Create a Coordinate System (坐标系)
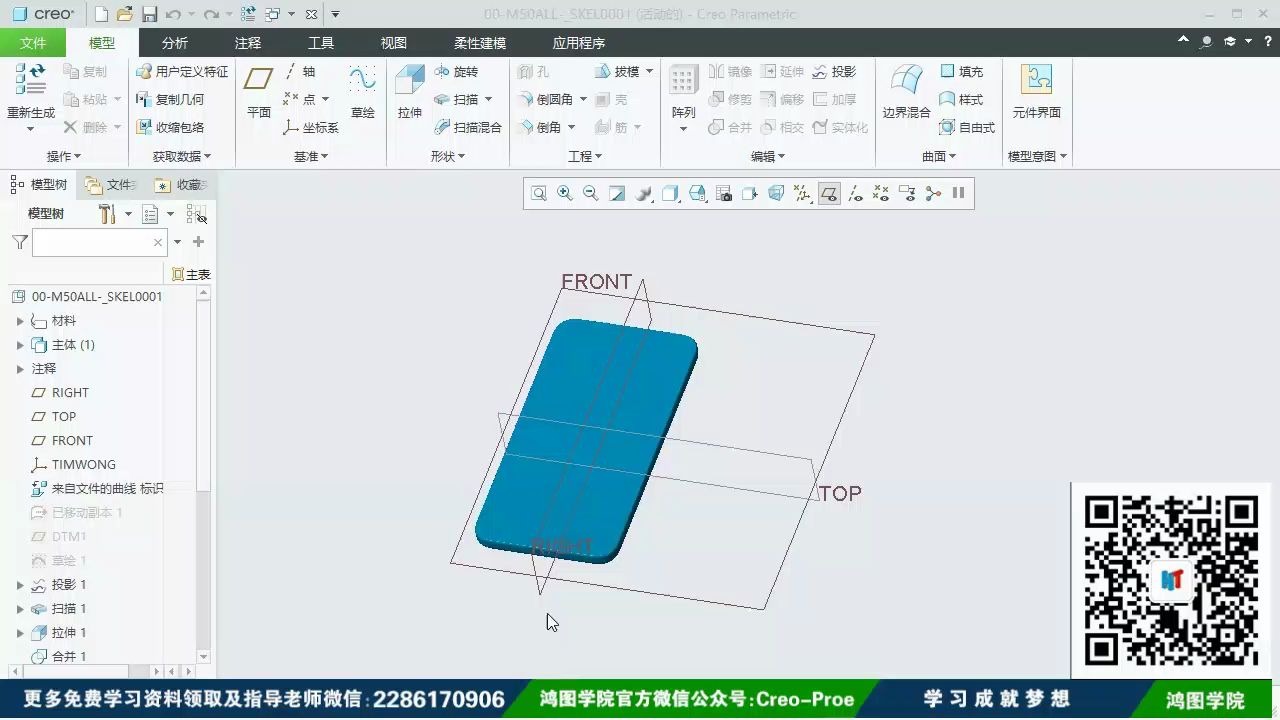This screenshot has width=1280, height=720. click(x=311, y=127)
